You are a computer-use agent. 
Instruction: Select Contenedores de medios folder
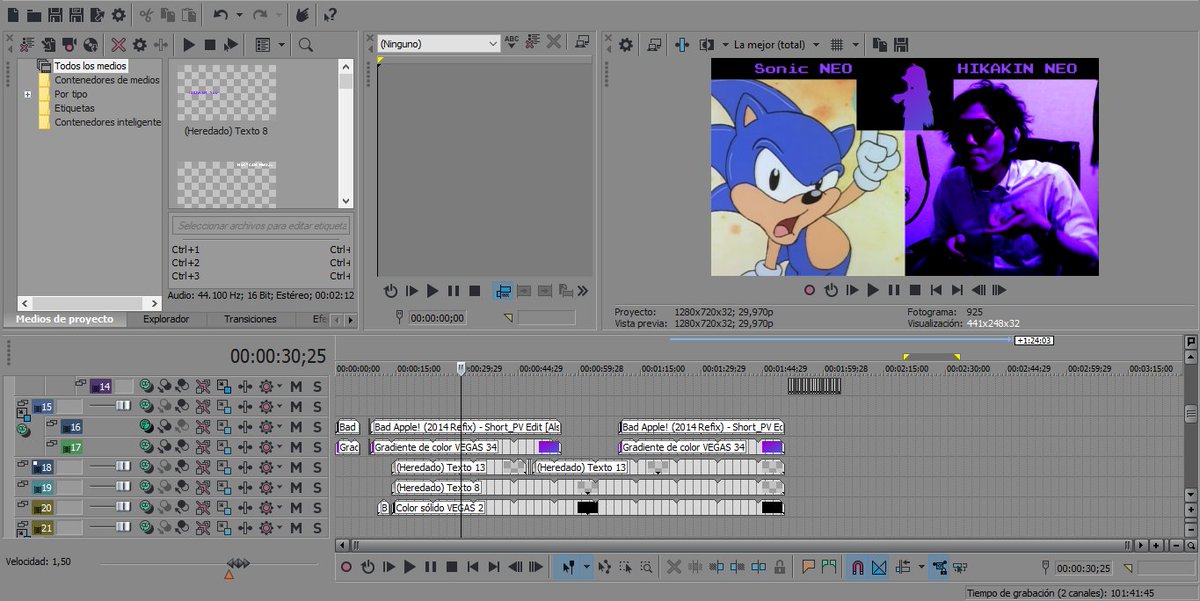107,80
